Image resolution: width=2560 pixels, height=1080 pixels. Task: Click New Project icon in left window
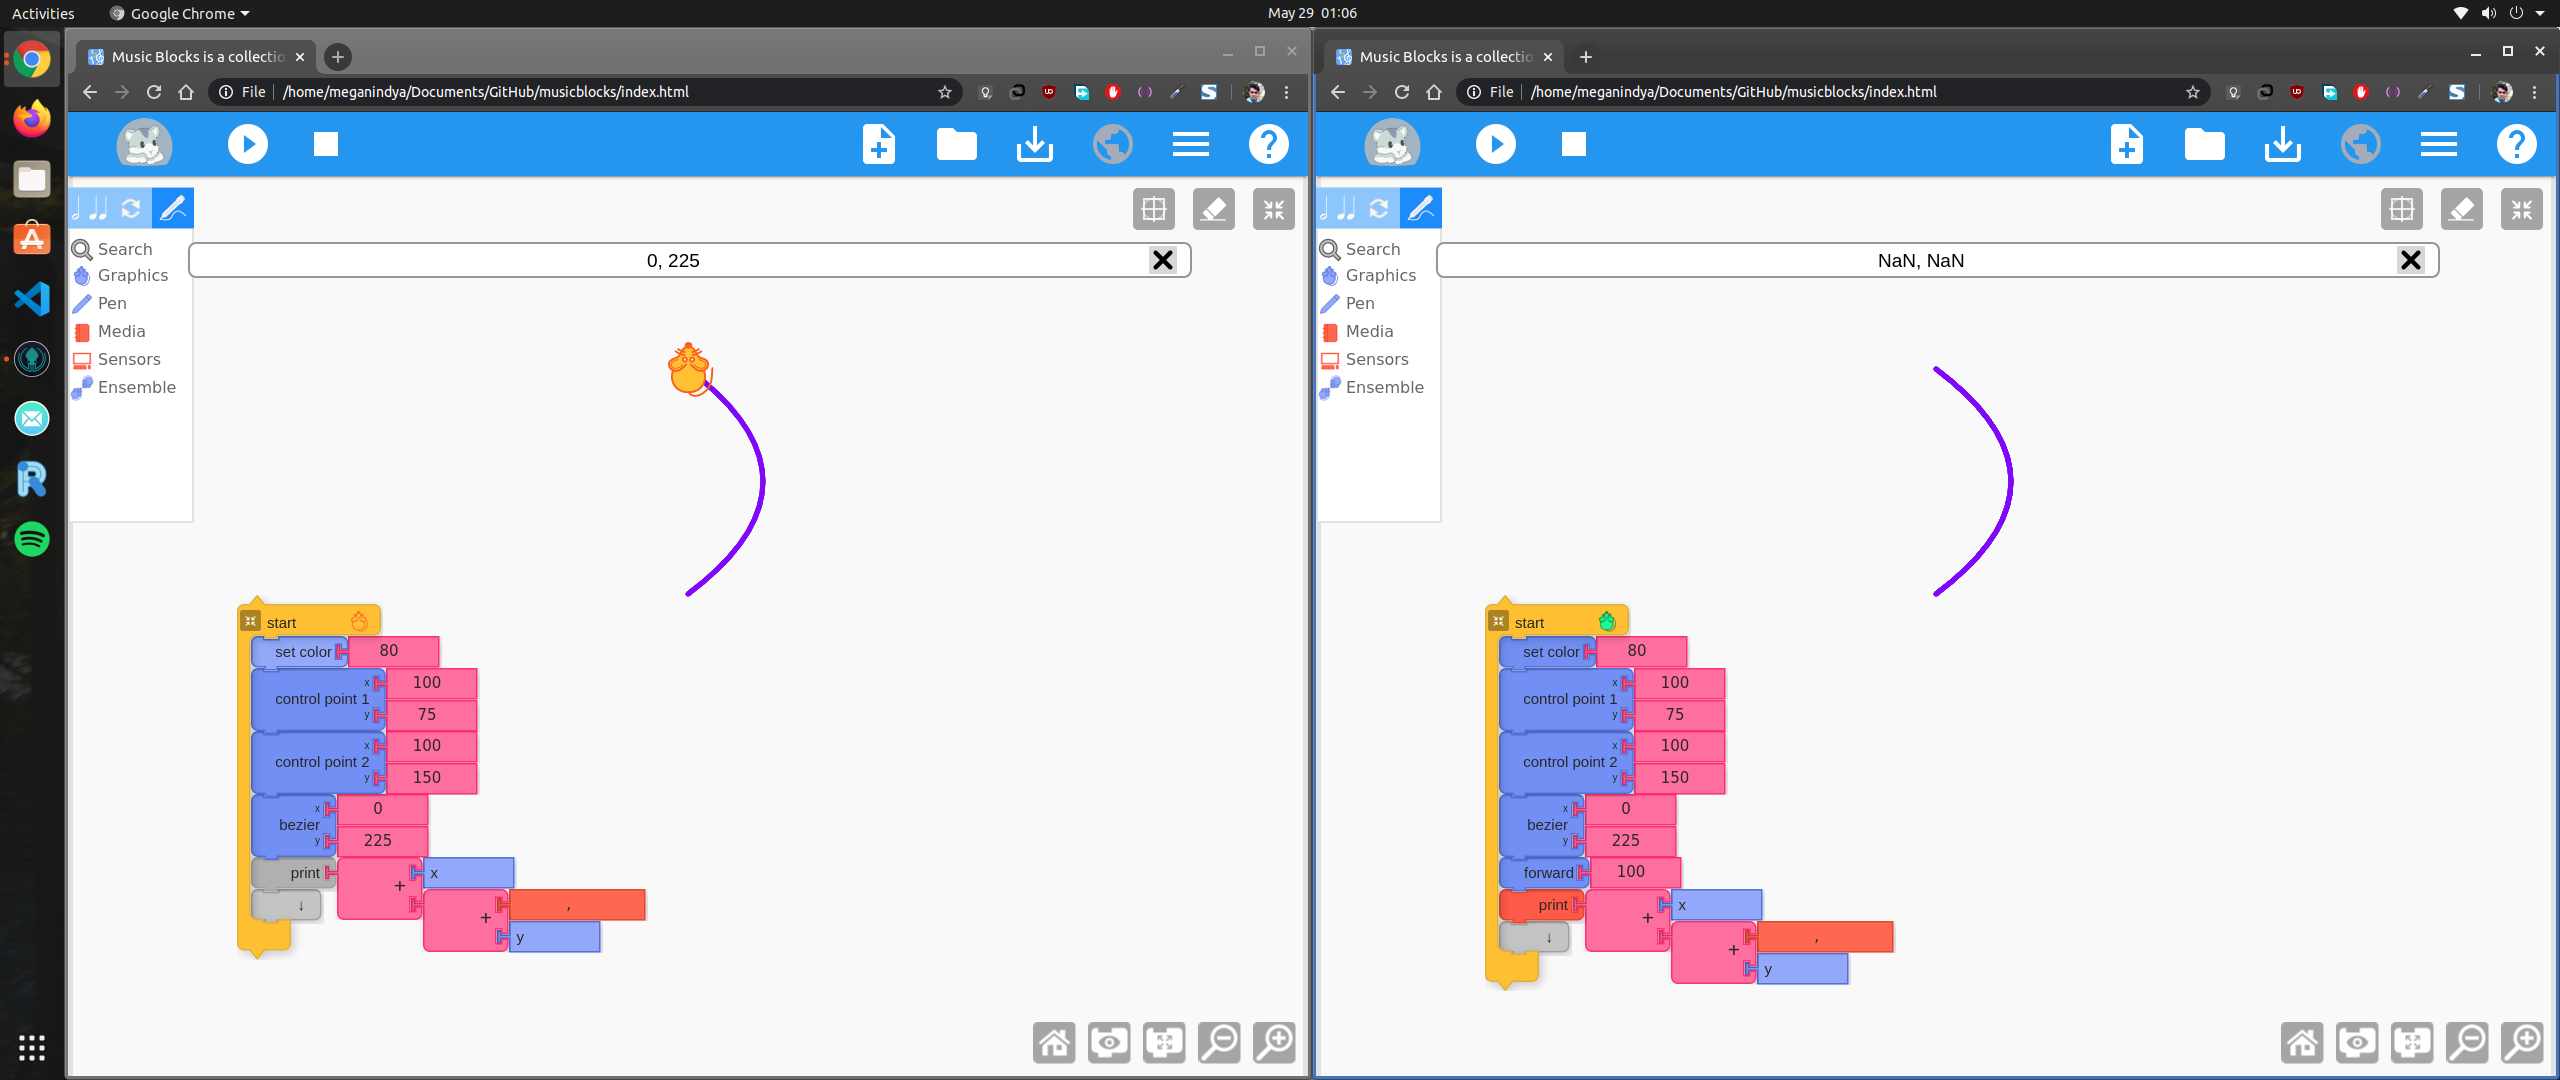[878, 144]
